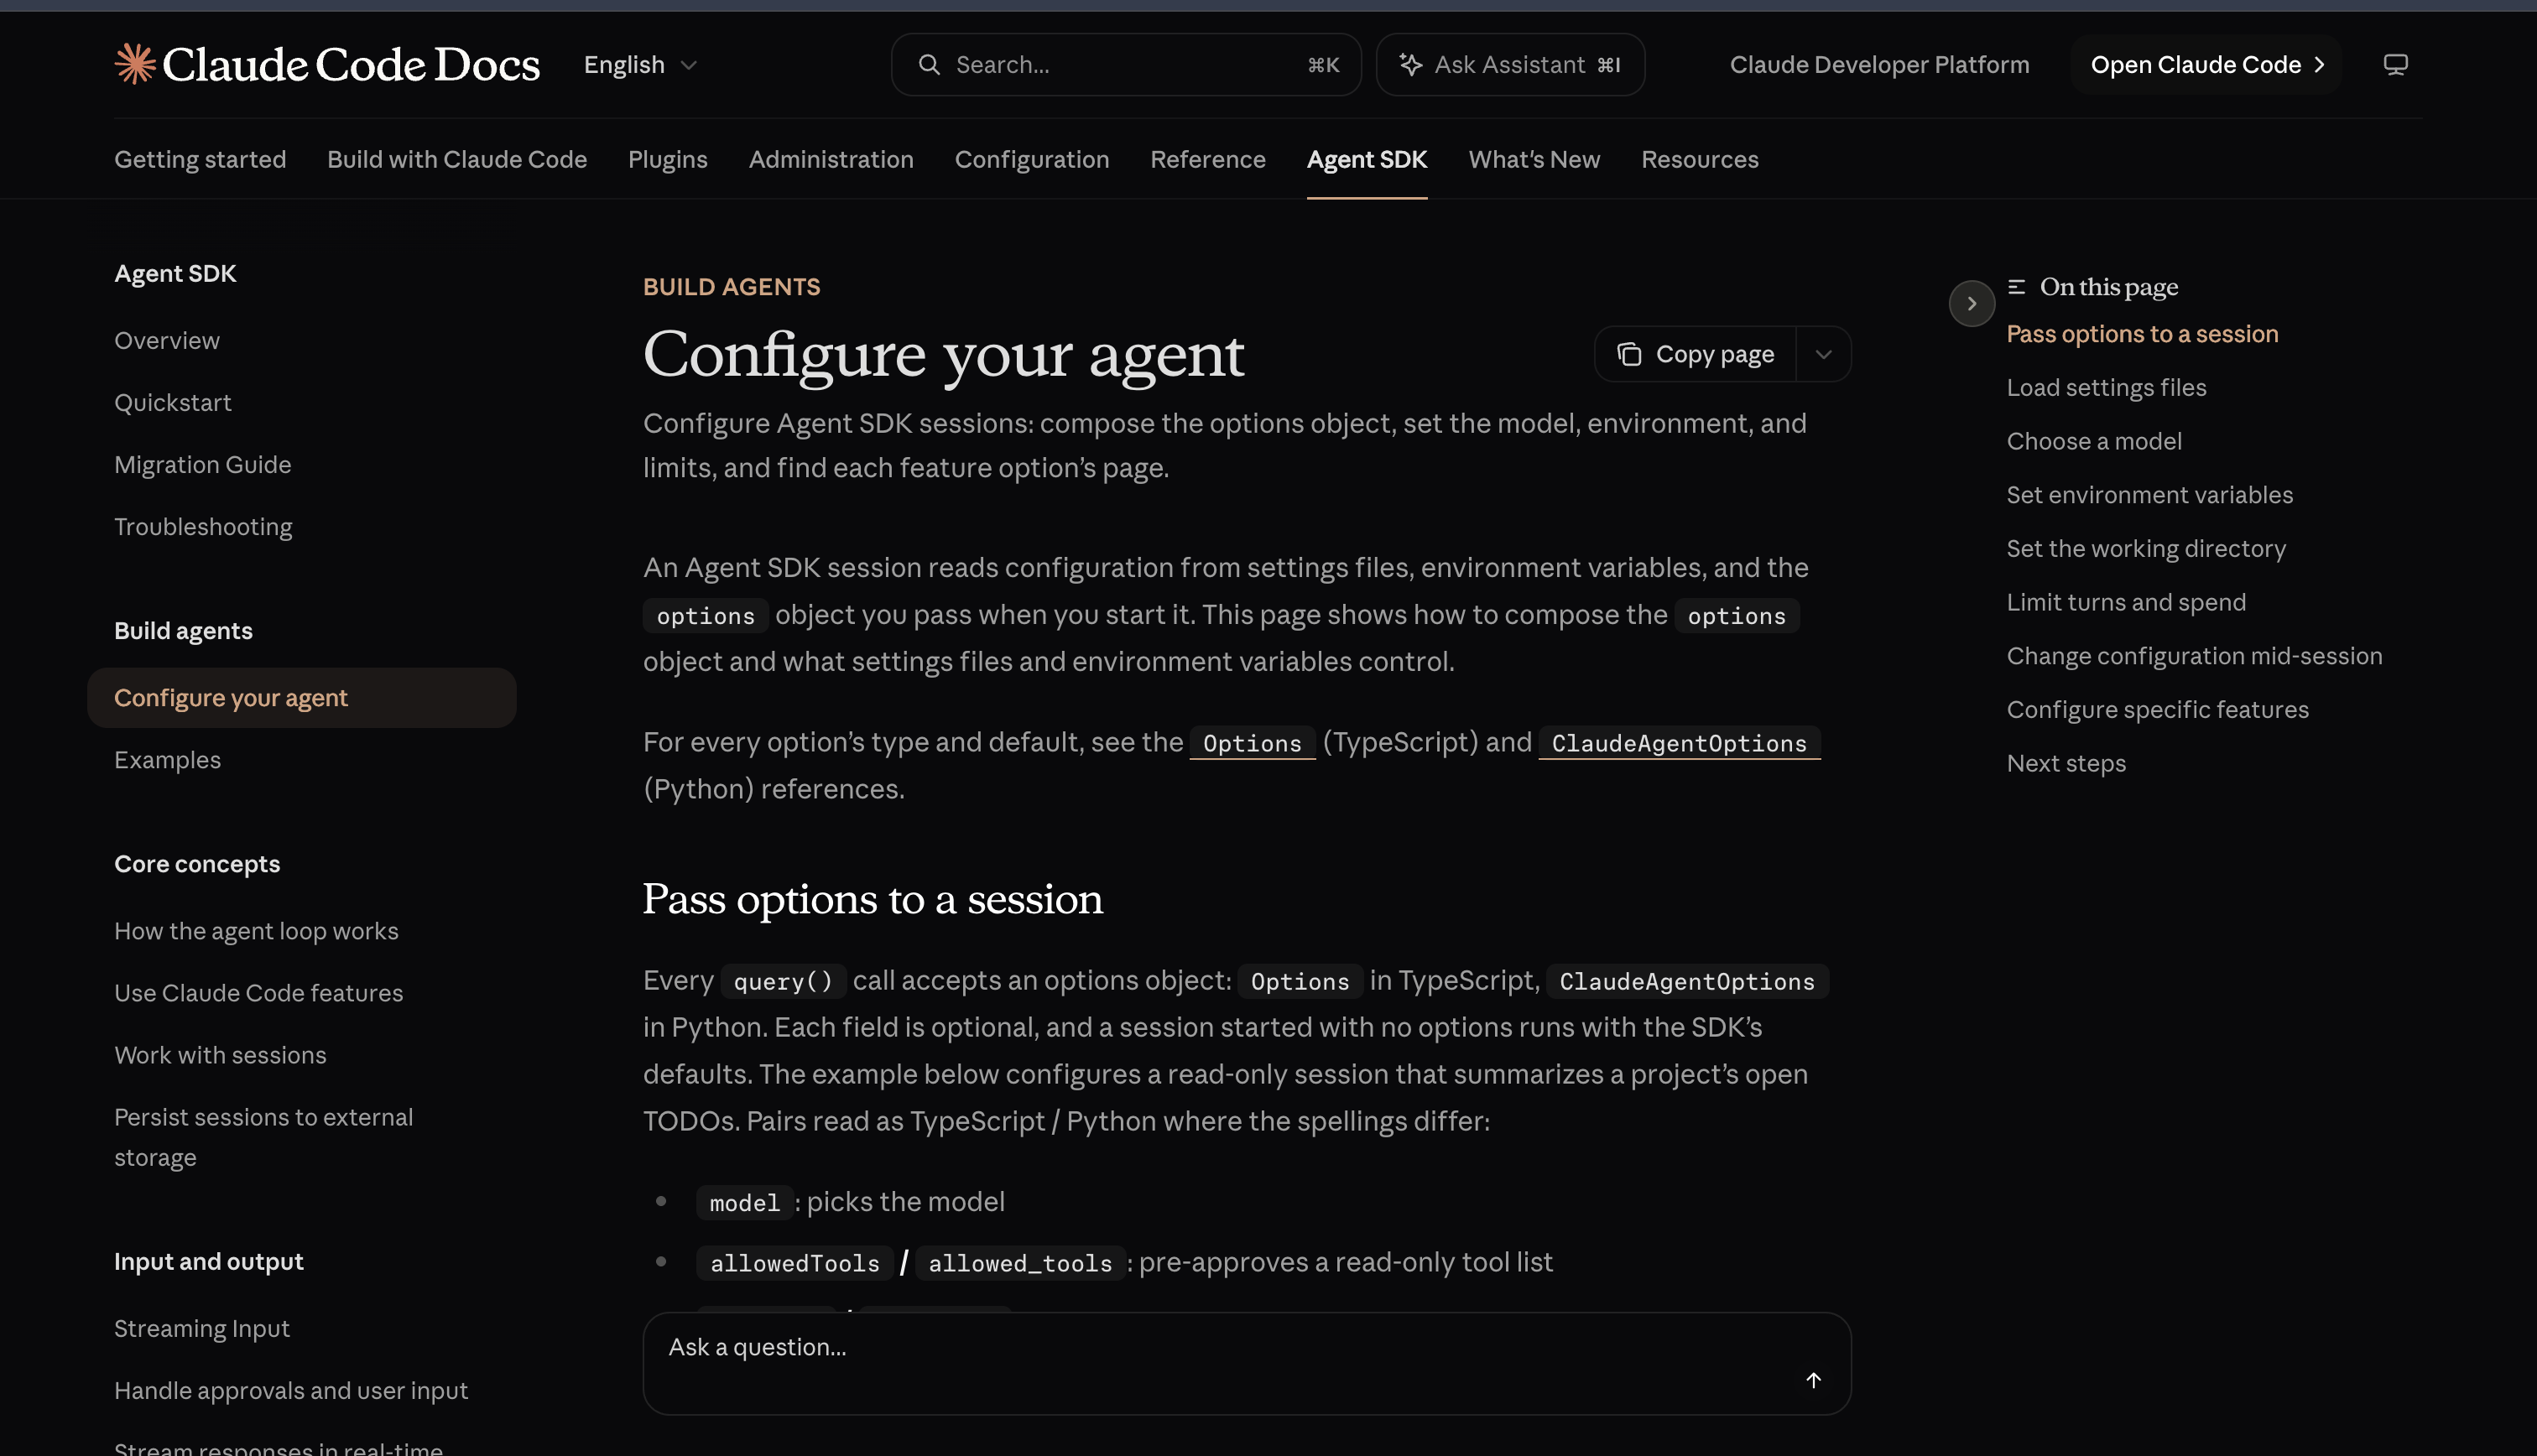
Task: Click the Ask a question input box
Action: (x=1247, y=1363)
